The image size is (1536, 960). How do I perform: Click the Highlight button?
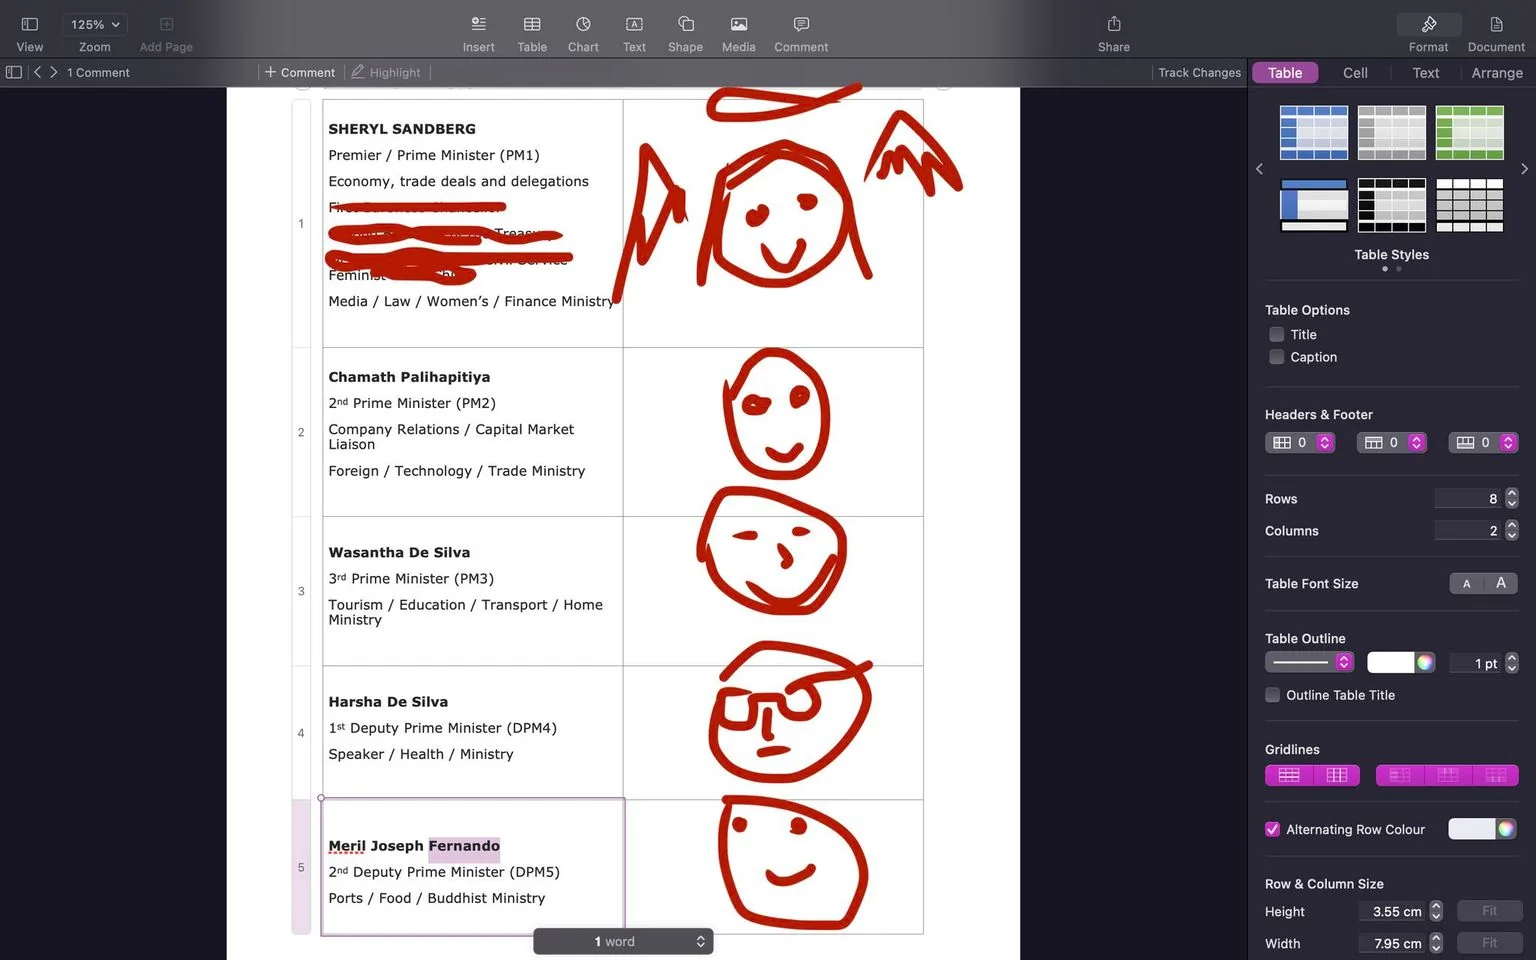(386, 73)
